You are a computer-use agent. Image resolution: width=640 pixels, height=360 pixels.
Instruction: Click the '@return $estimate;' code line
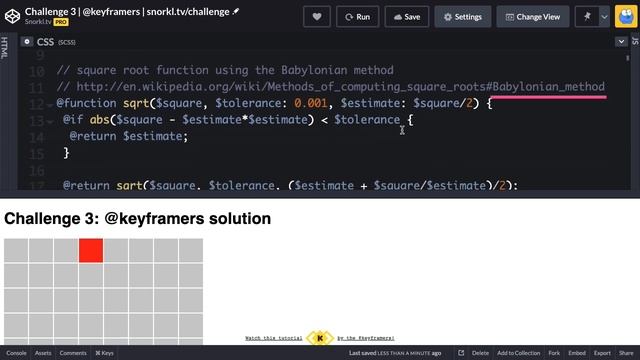(129, 136)
